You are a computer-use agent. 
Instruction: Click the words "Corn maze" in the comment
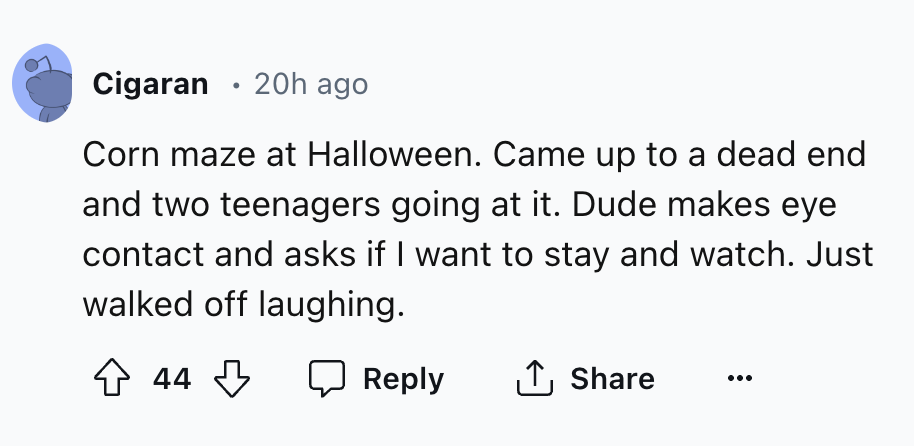pyautogui.click(x=160, y=156)
